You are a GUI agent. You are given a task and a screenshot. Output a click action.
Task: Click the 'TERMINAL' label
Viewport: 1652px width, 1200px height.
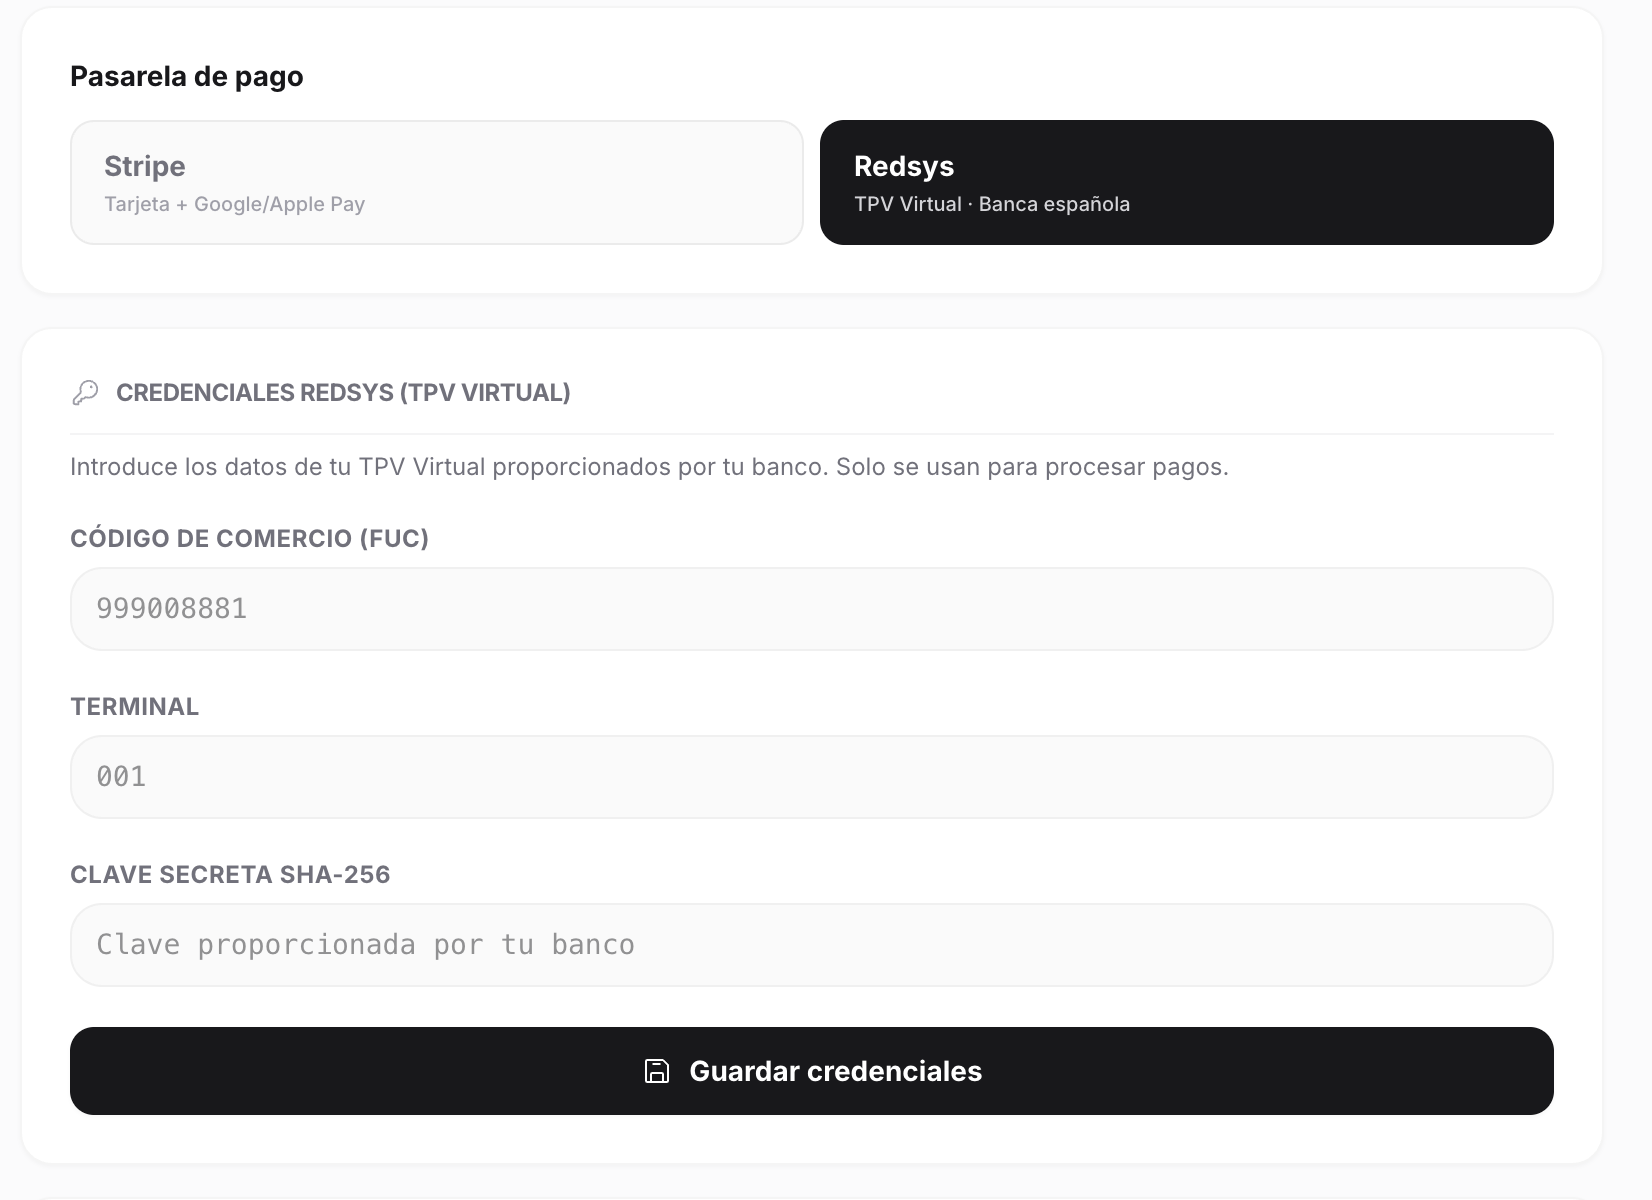tap(135, 707)
